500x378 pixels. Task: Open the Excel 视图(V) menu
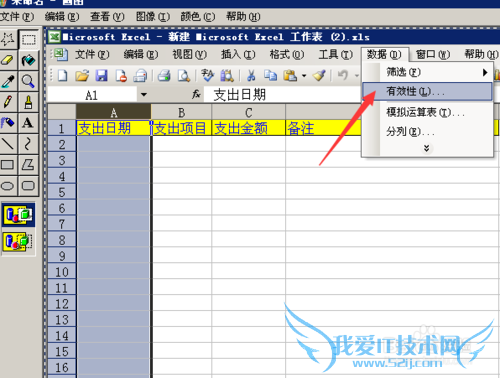tap(189, 54)
